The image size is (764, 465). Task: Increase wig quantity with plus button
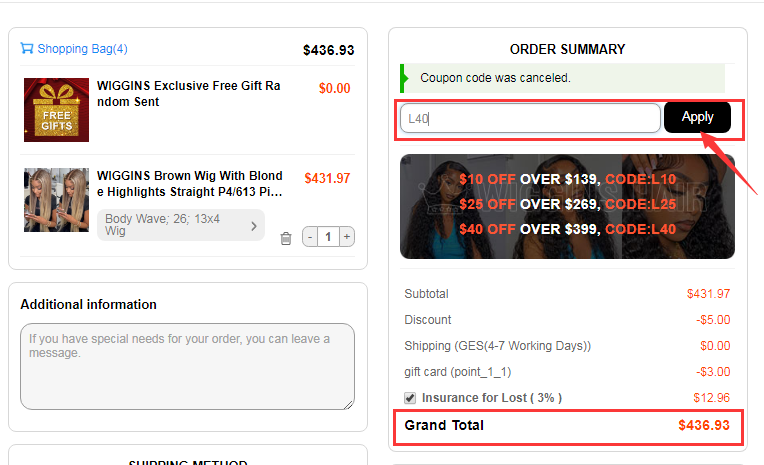(x=347, y=237)
